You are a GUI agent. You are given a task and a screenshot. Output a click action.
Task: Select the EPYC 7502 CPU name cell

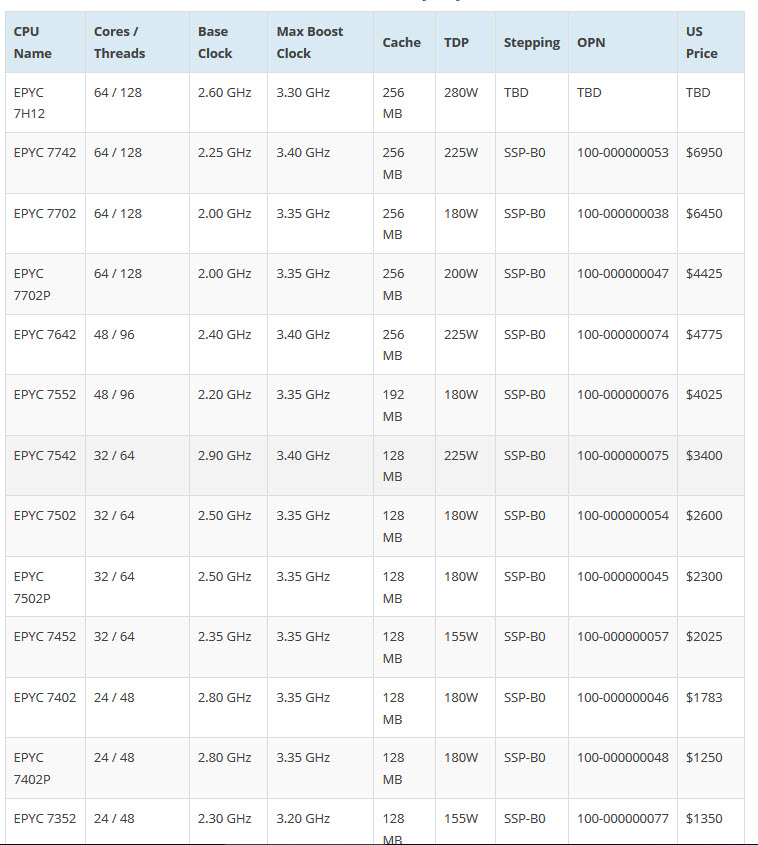pyautogui.click(x=45, y=527)
